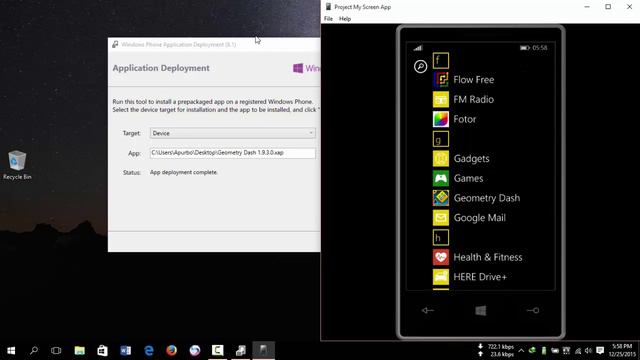640x360 pixels.
Task: Click the App path input field
Action: [x=233, y=153]
